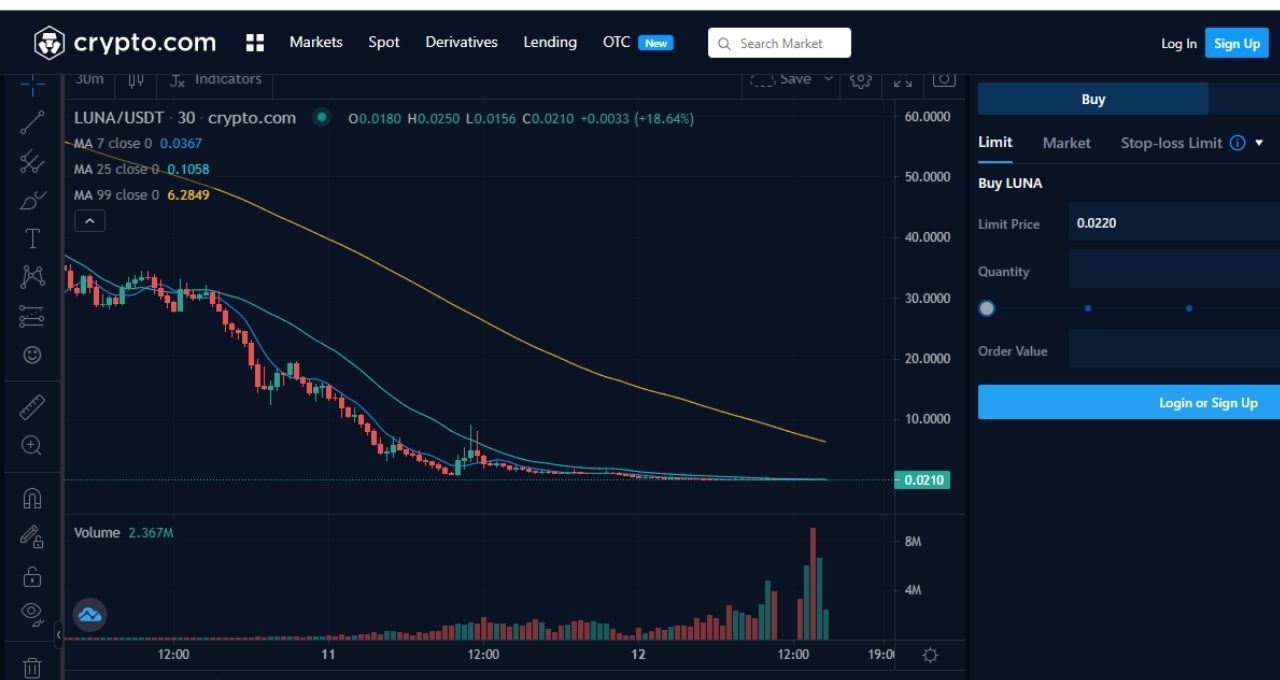Take a chart snapshot with camera icon
Viewport: 1280px width, 680px height.
click(944, 79)
